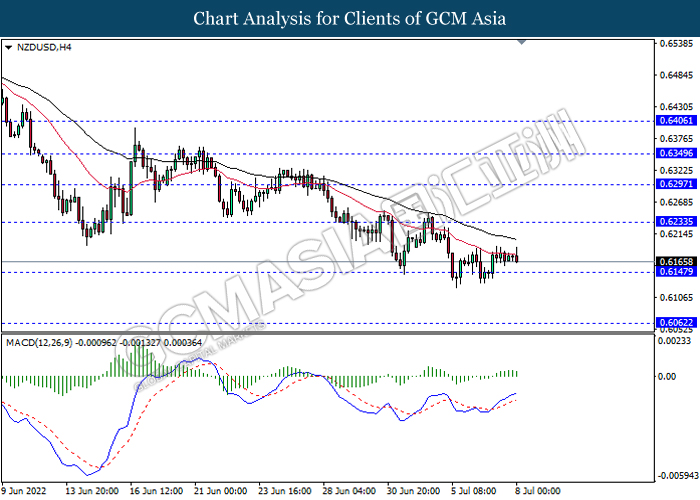Click the MACD value -0.000962
700x500 pixels.
pyautogui.click(x=96, y=342)
